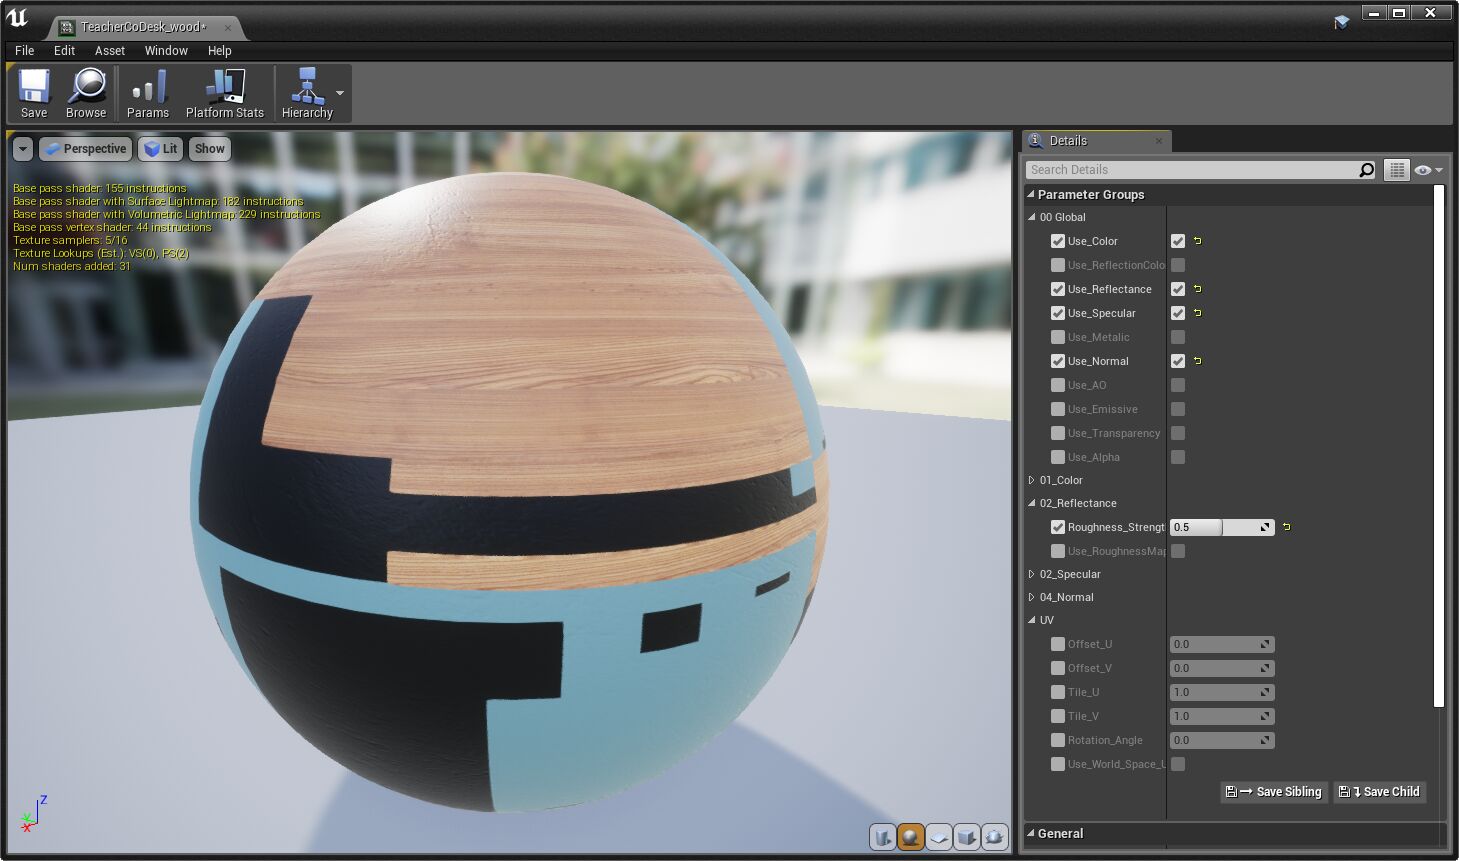Open the Asset menu
The width and height of the screenshot is (1459, 861).
pos(110,50)
